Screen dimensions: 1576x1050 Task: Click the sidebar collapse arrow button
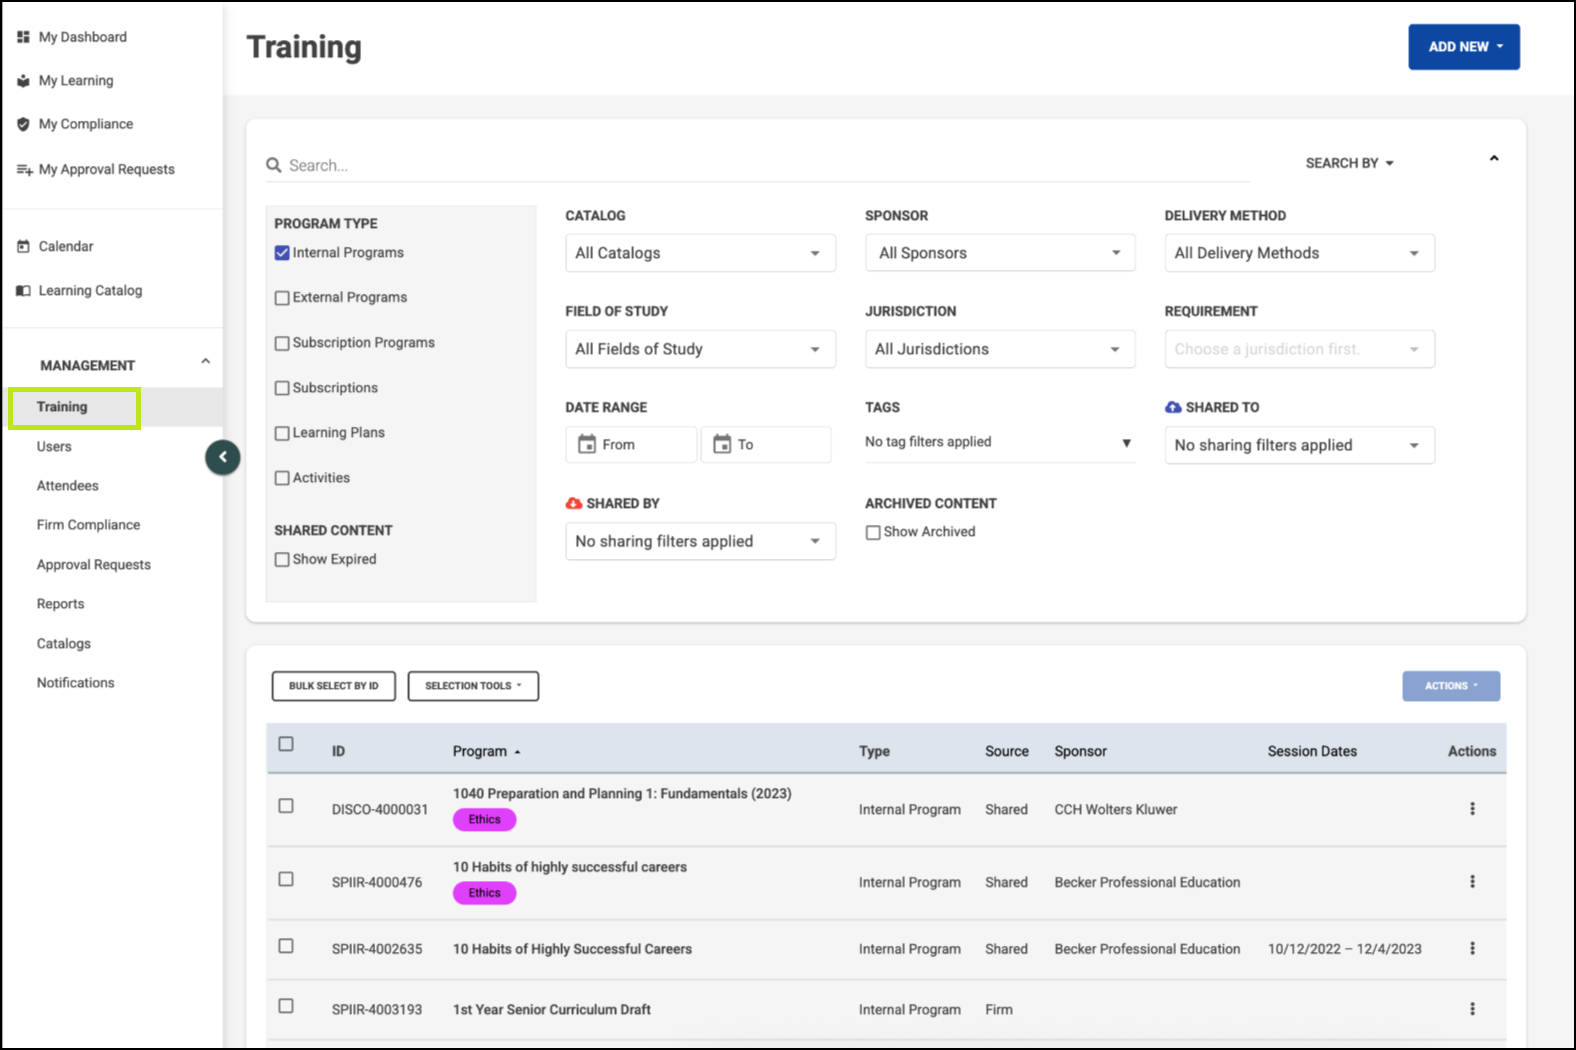[x=222, y=458]
